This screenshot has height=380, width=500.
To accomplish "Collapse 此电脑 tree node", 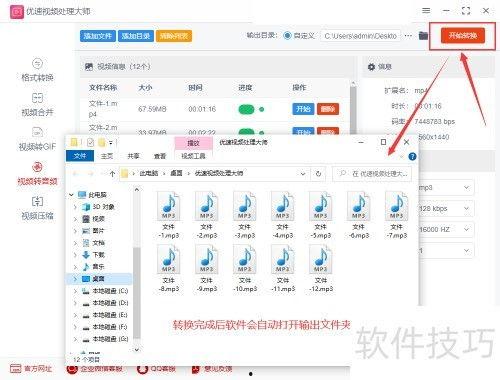I will 71,195.
